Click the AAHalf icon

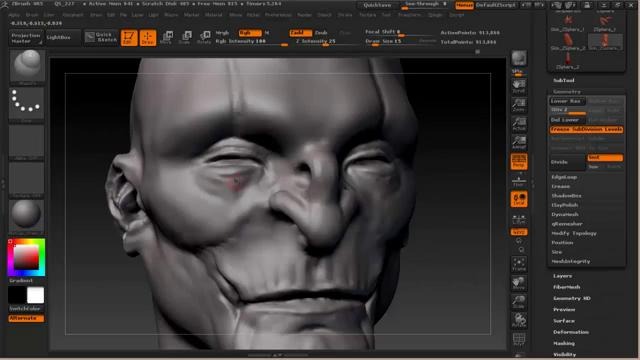tap(519, 142)
